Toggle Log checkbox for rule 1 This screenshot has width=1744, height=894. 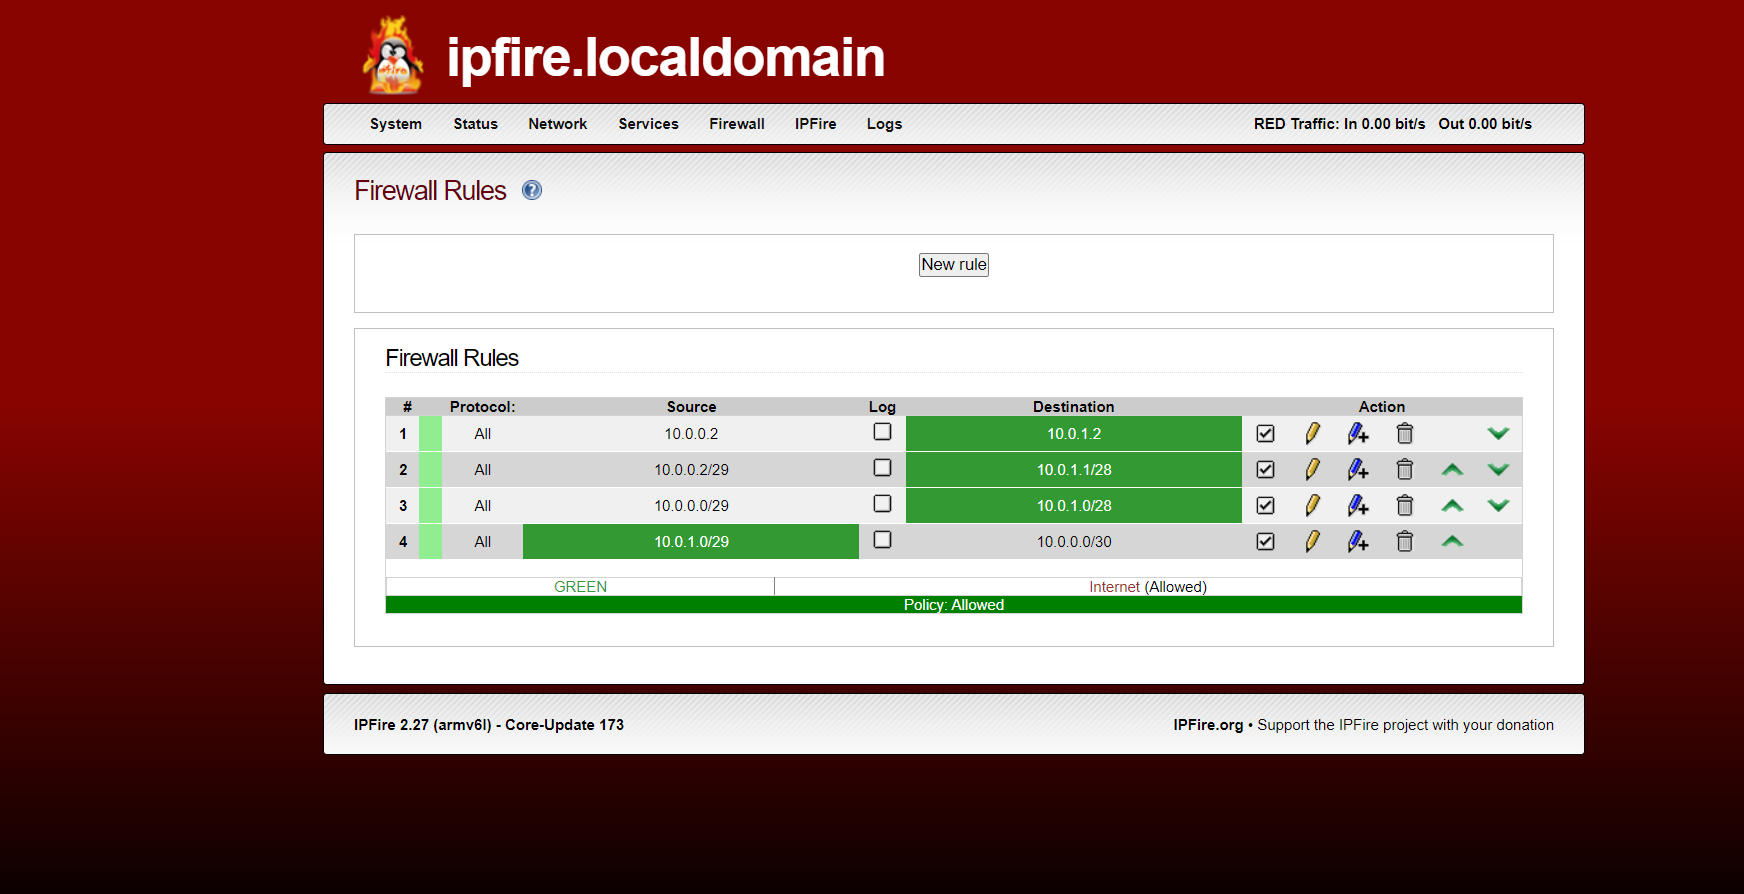882,431
